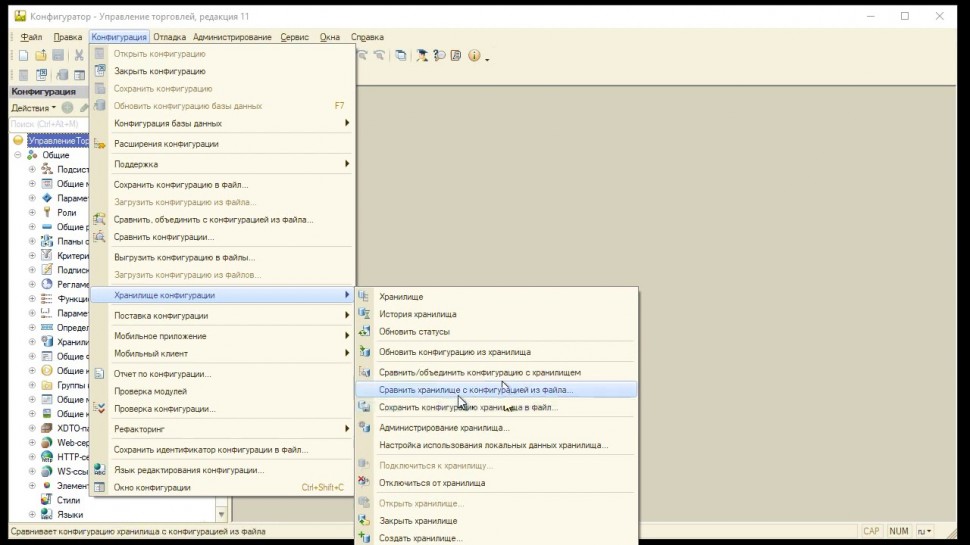Screen dimensions: 970x545
Task: Click the Обновить статусы icon
Action: click(x=364, y=332)
